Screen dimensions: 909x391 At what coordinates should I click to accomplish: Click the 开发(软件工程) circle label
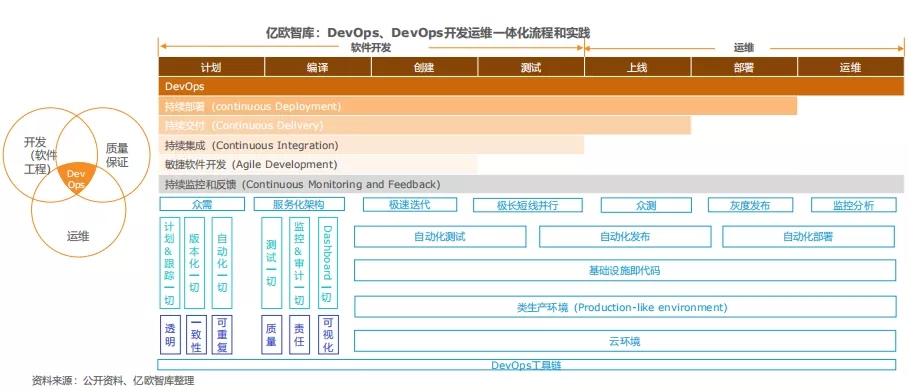click(39, 155)
